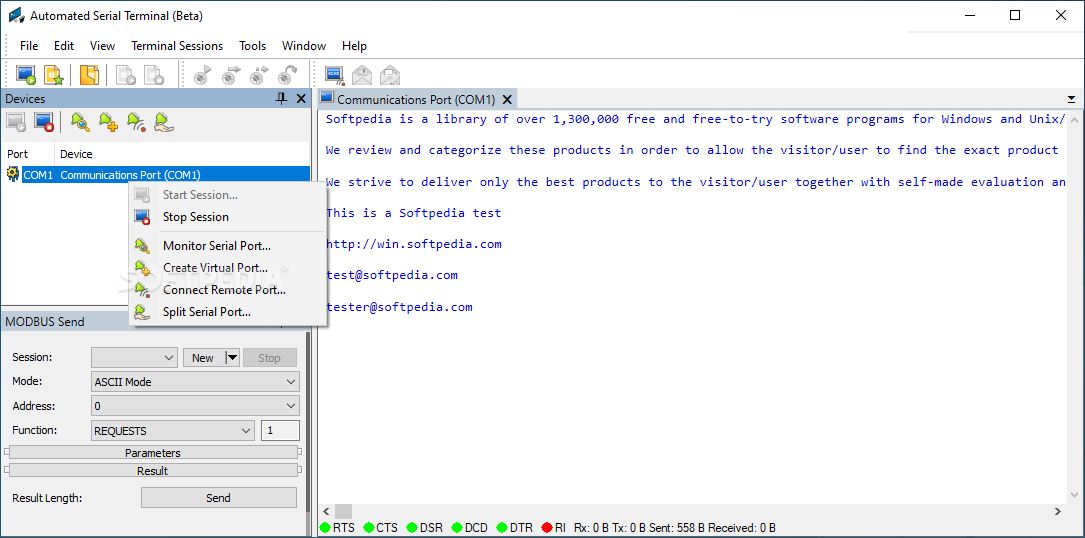Pin the Devices panel with pushpin icon

click(x=281, y=99)
